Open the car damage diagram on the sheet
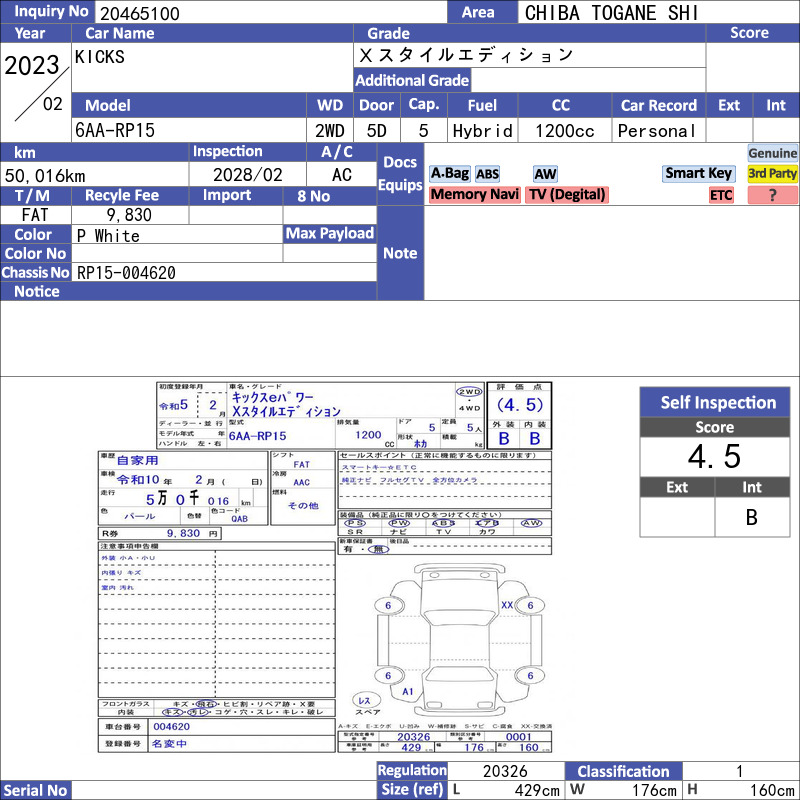This screenshot has width=800, height=800. pos(459,640)
